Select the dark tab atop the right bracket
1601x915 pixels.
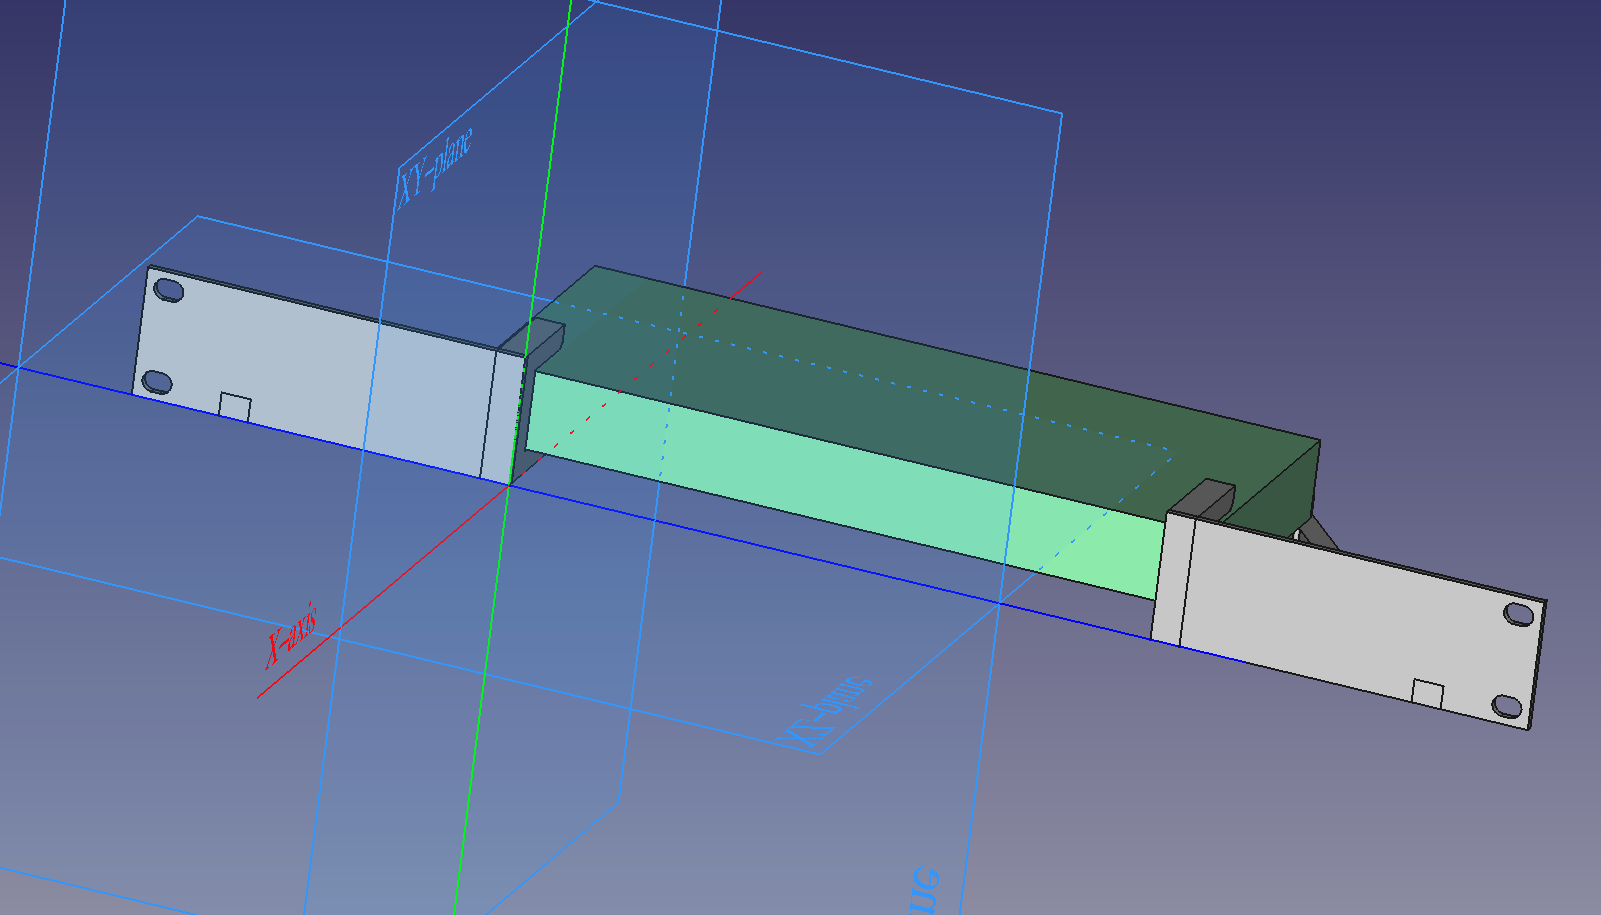[x=1203, y=498]
